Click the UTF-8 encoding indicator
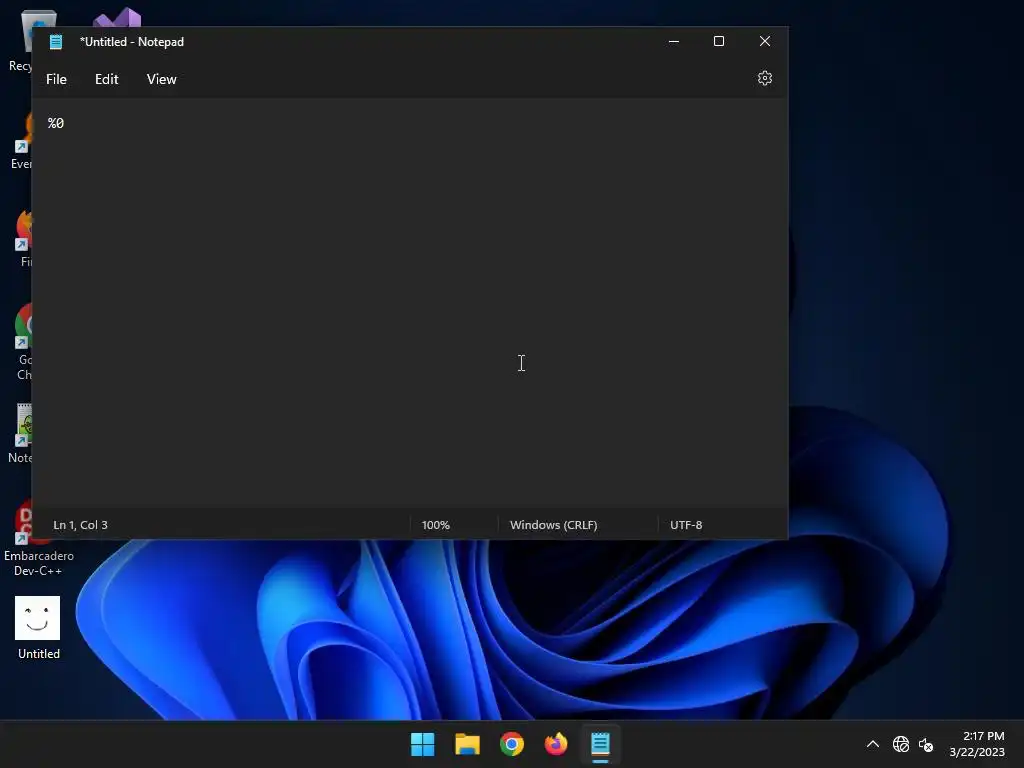Screen dimensions: 1024x768 pos(686,525)
